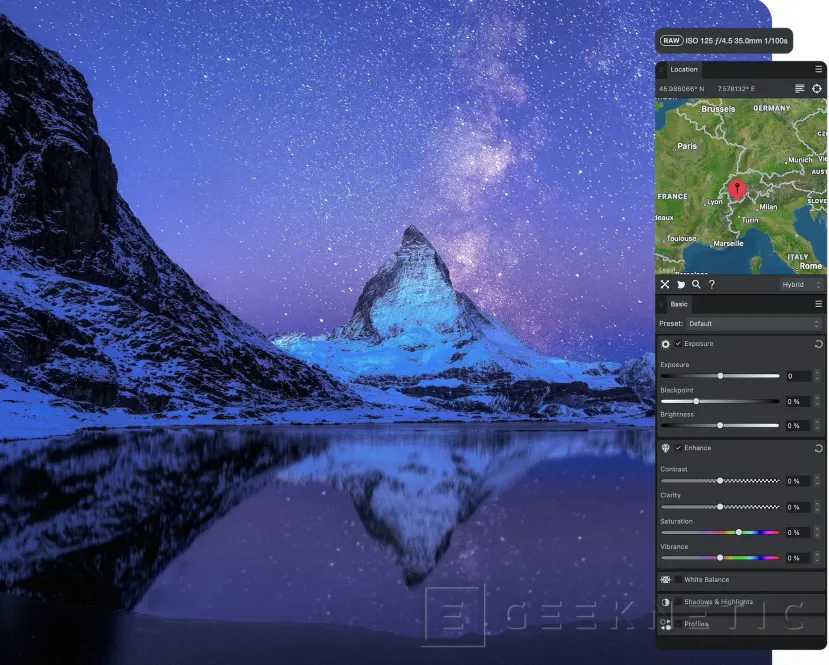Click Rome on the map
Viewport: 829px width, 665px height.
click(810, 266)
